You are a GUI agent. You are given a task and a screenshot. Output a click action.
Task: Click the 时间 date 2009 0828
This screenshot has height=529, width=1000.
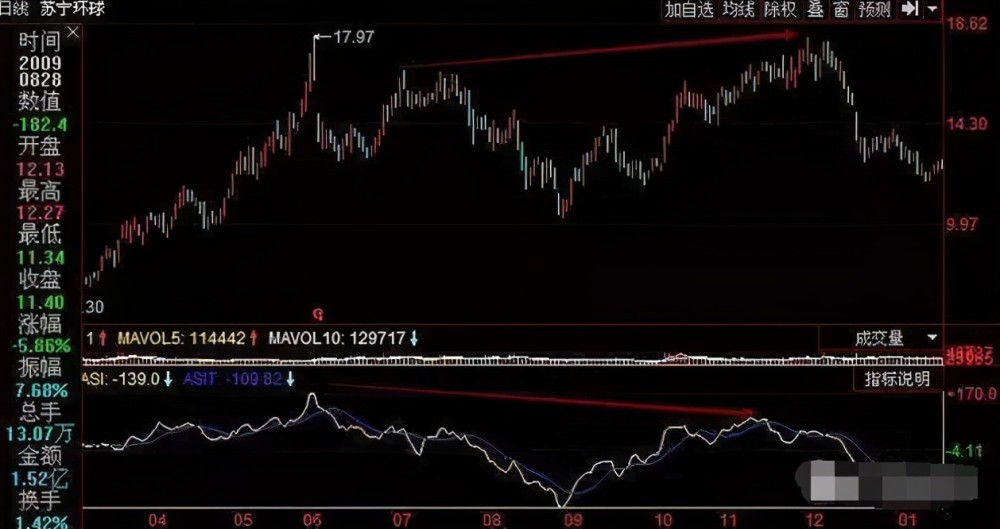[x=40, y=71]
